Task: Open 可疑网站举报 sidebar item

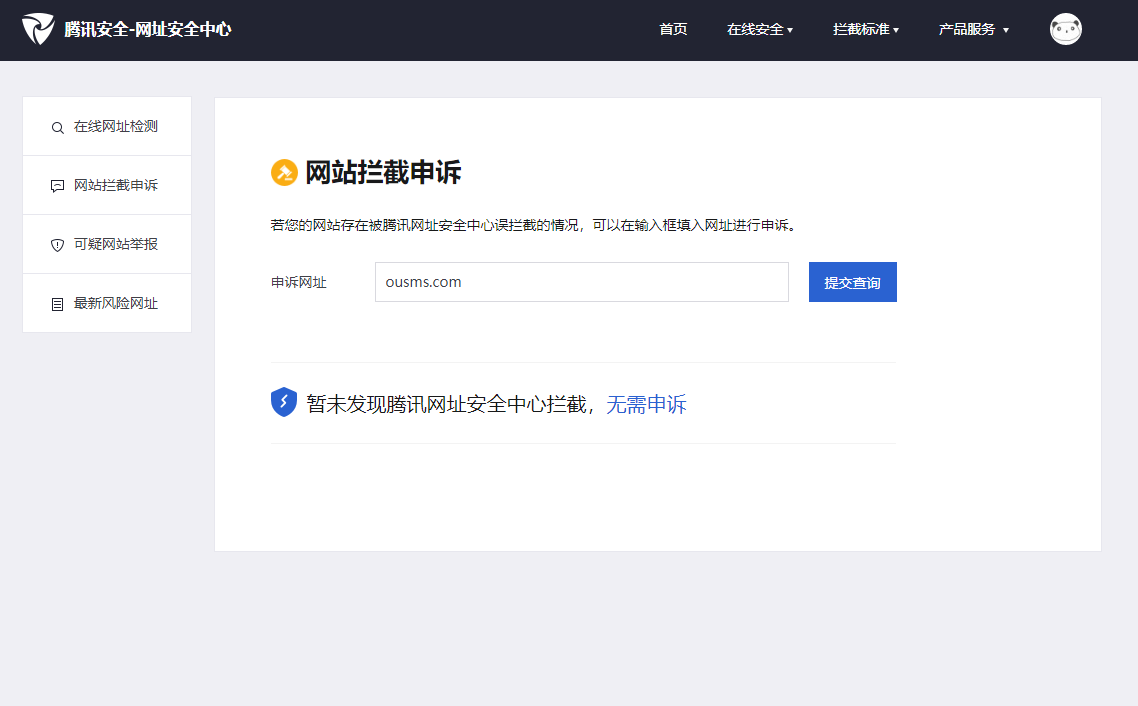Action: tap(107, 244)
